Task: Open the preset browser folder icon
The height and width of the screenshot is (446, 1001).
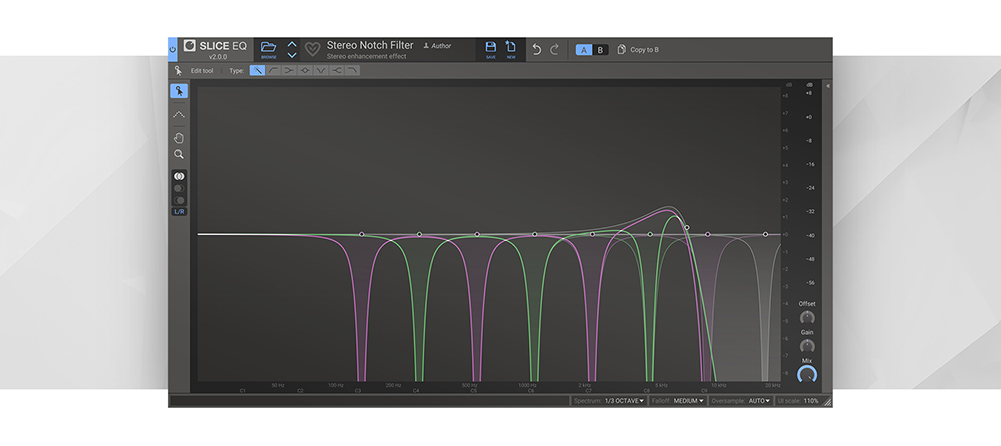Action: click(x=267, y=48)
